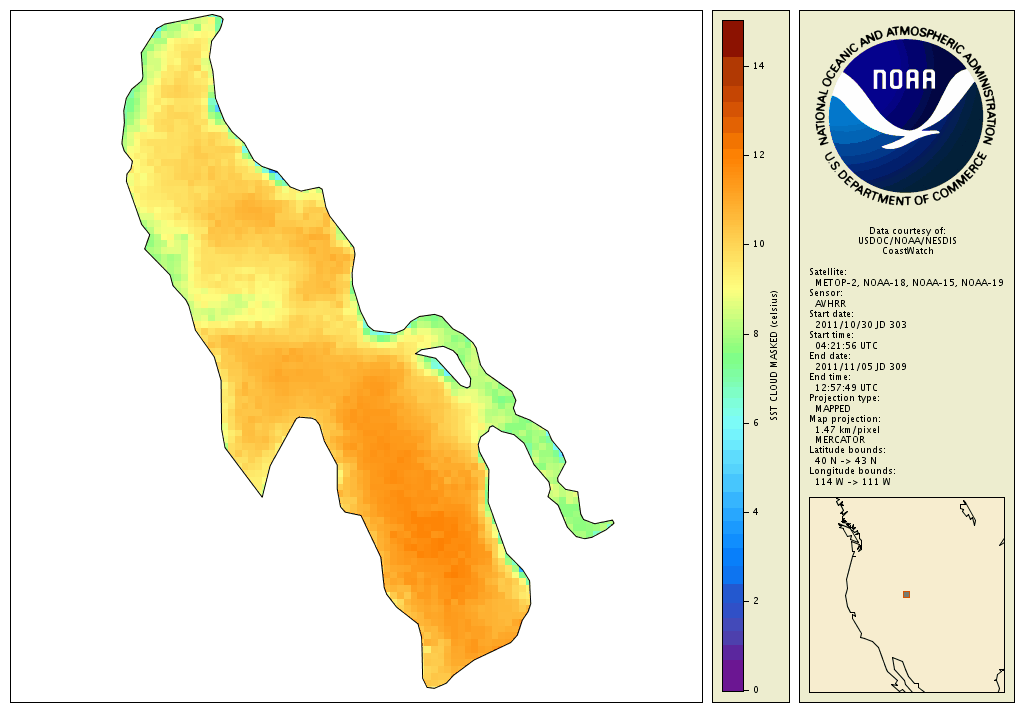
Task: Click the 'MAPPED' projection value
Action: 833,408
